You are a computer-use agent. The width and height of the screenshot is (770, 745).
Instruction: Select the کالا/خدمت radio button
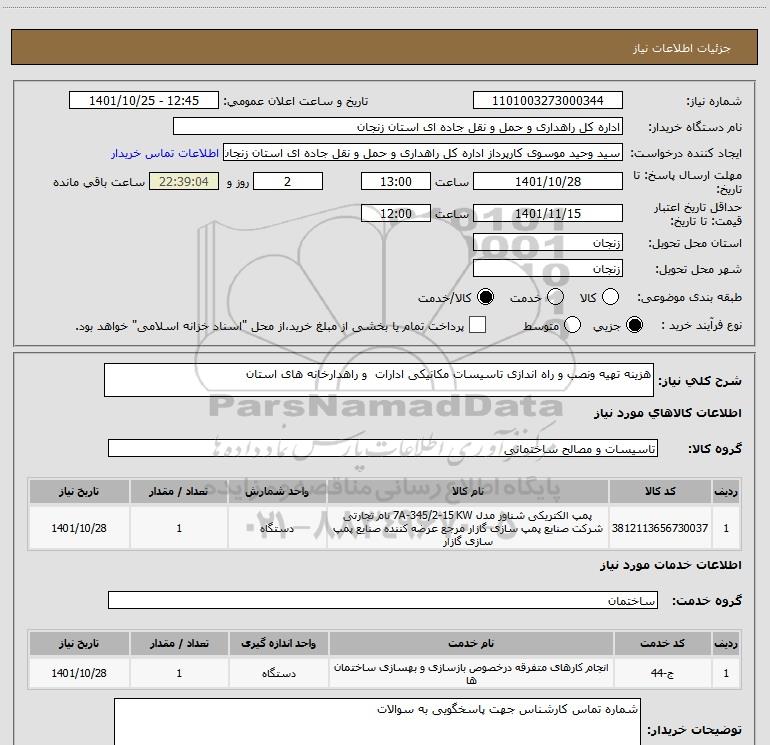[486, 297]
